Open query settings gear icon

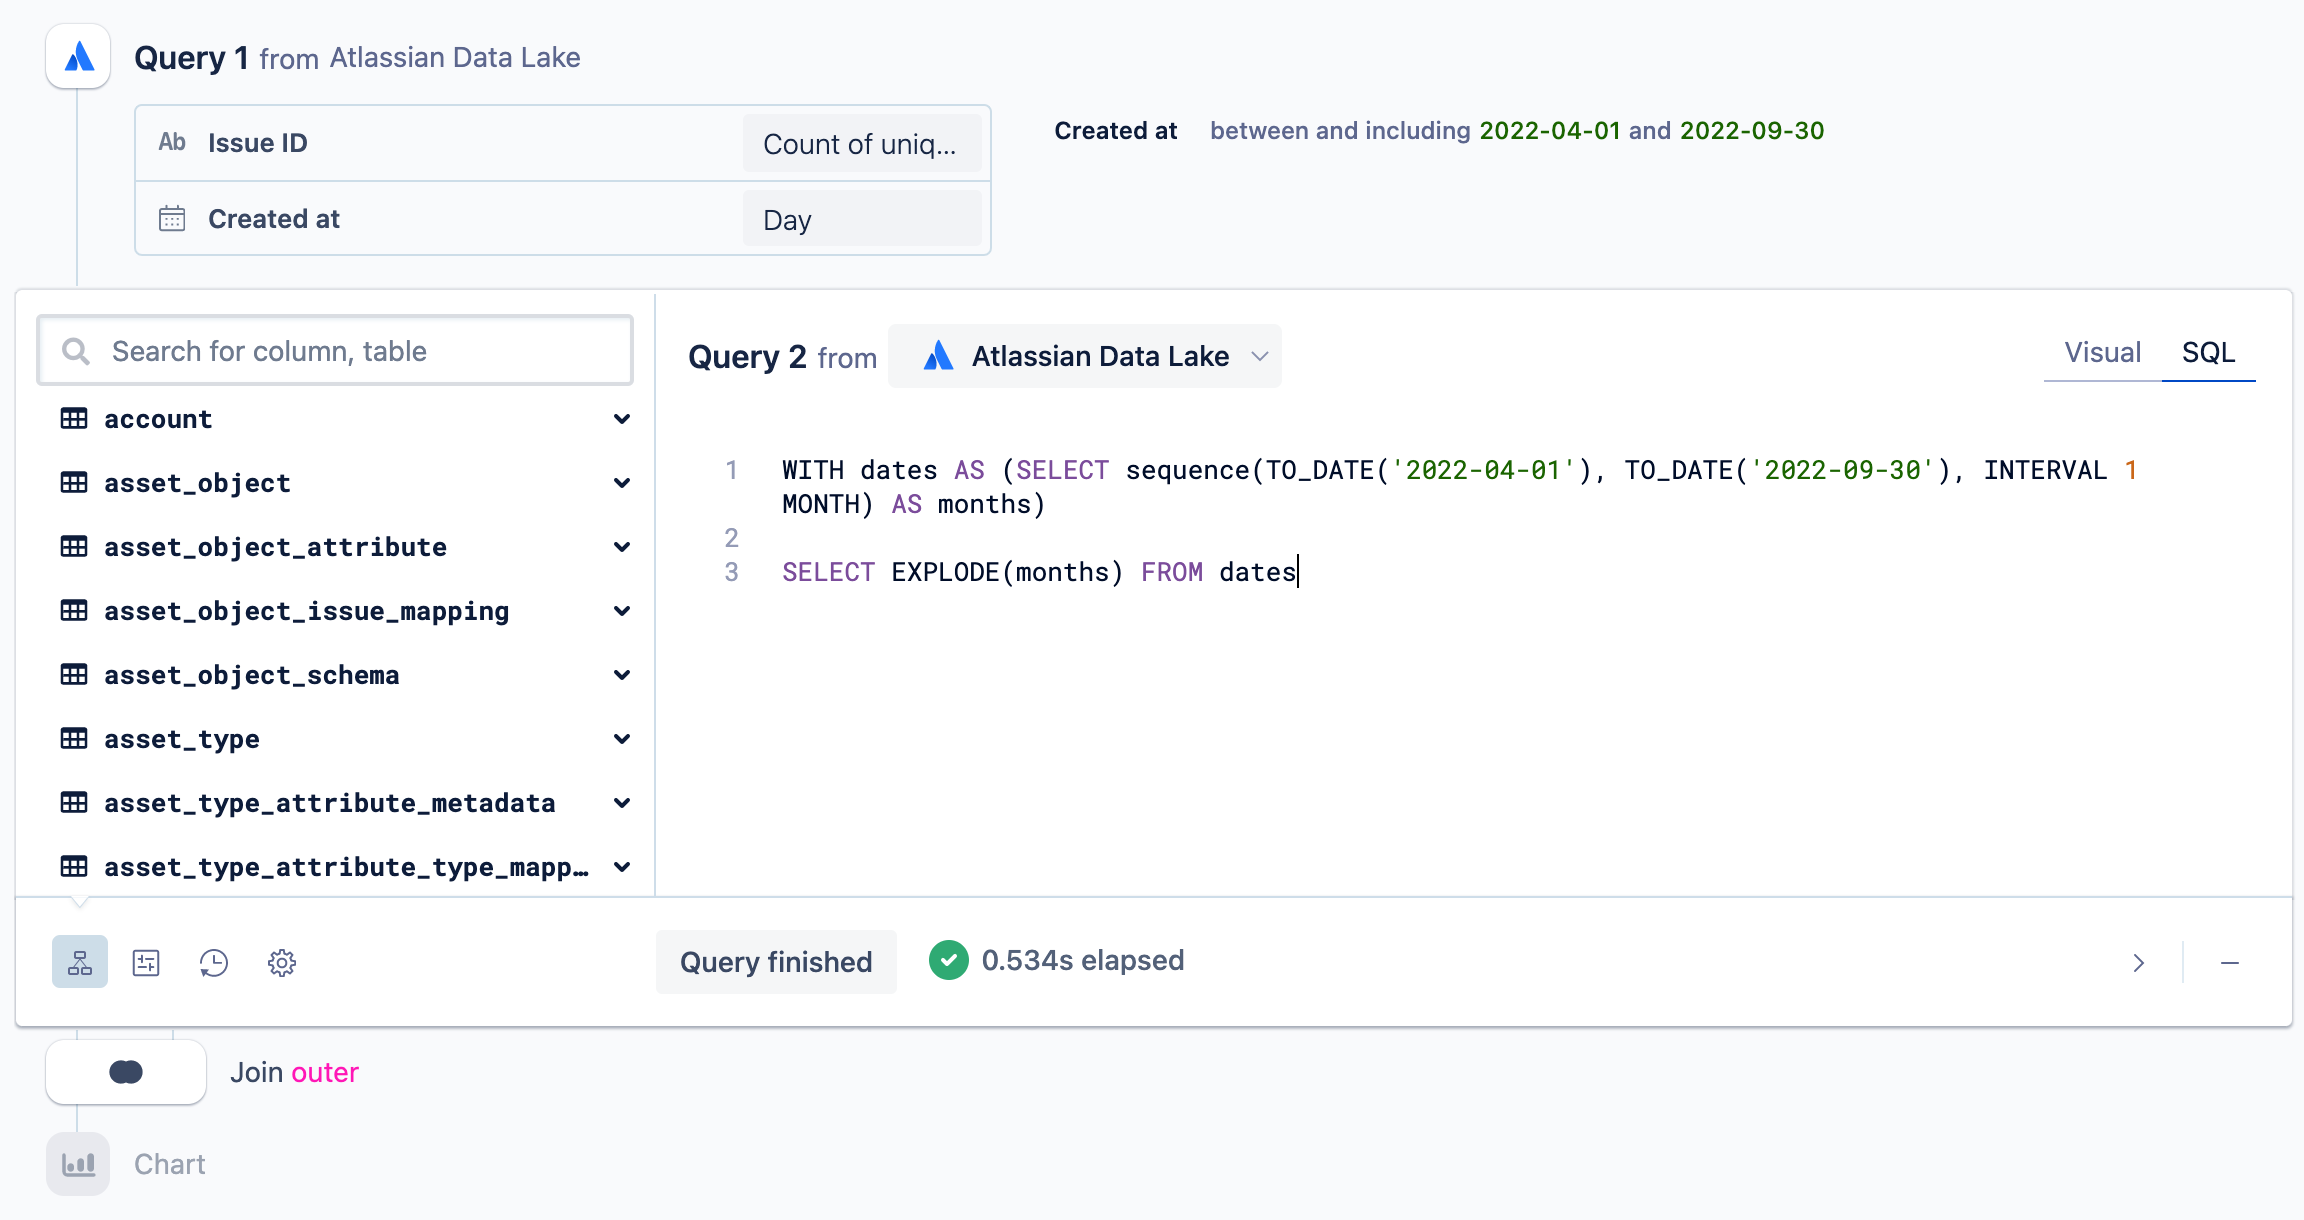click(282, 963)
